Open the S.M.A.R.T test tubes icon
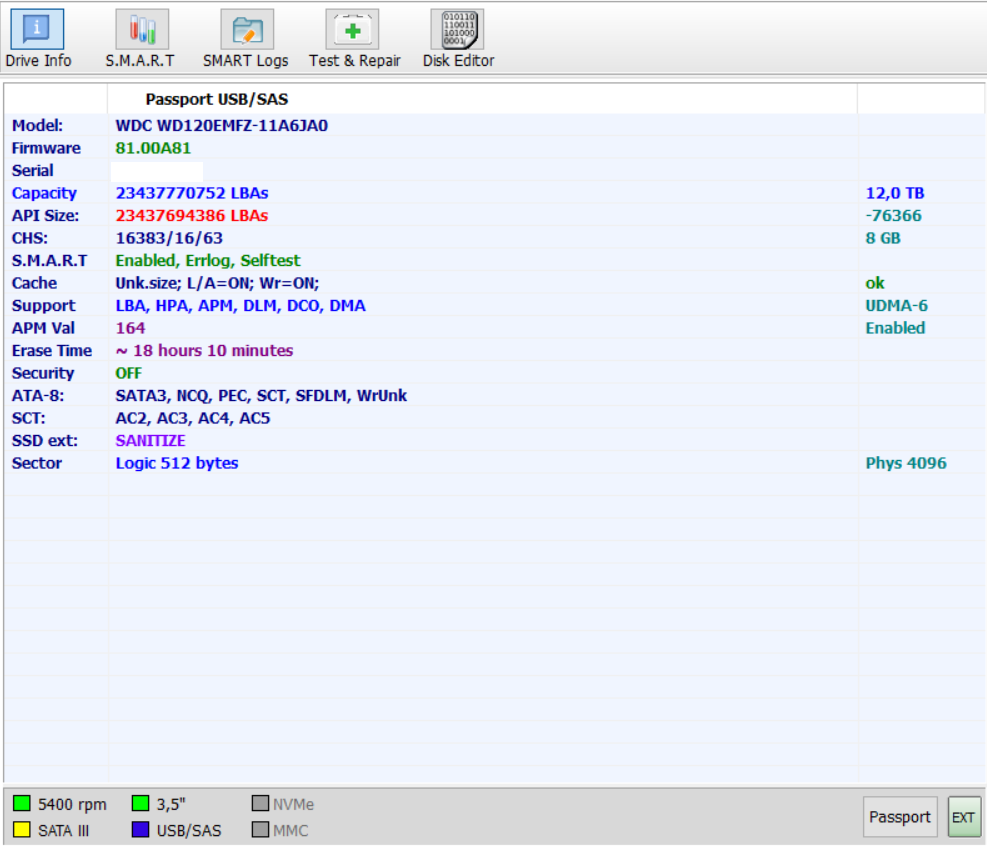 (142, 29)
